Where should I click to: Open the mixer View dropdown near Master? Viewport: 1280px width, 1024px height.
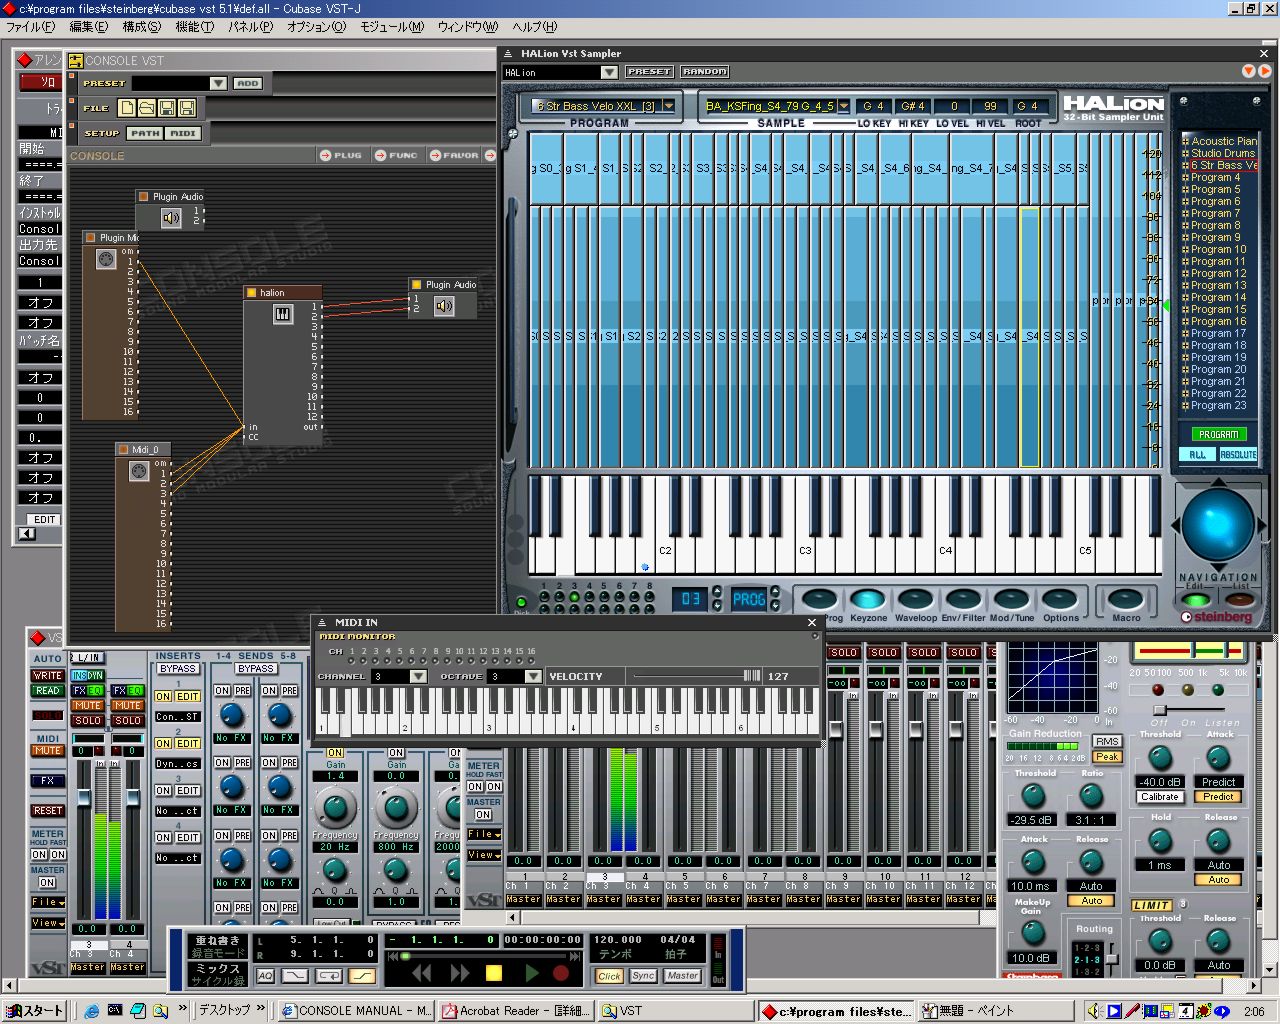pyautogui.click(x=484, y=855)
